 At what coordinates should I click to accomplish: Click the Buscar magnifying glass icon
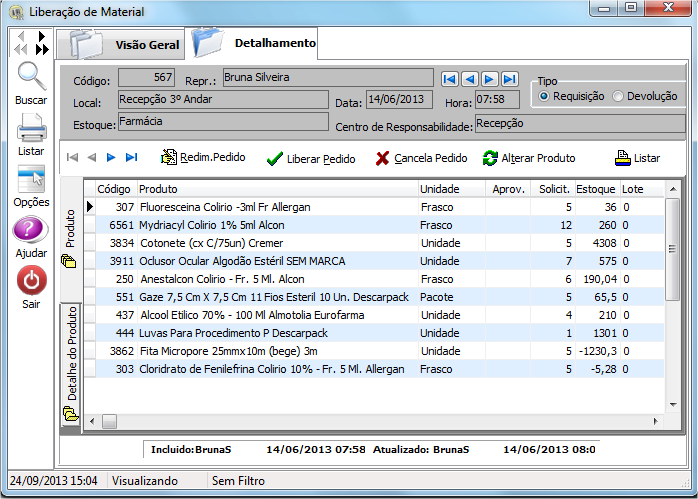tap(31, 77)
